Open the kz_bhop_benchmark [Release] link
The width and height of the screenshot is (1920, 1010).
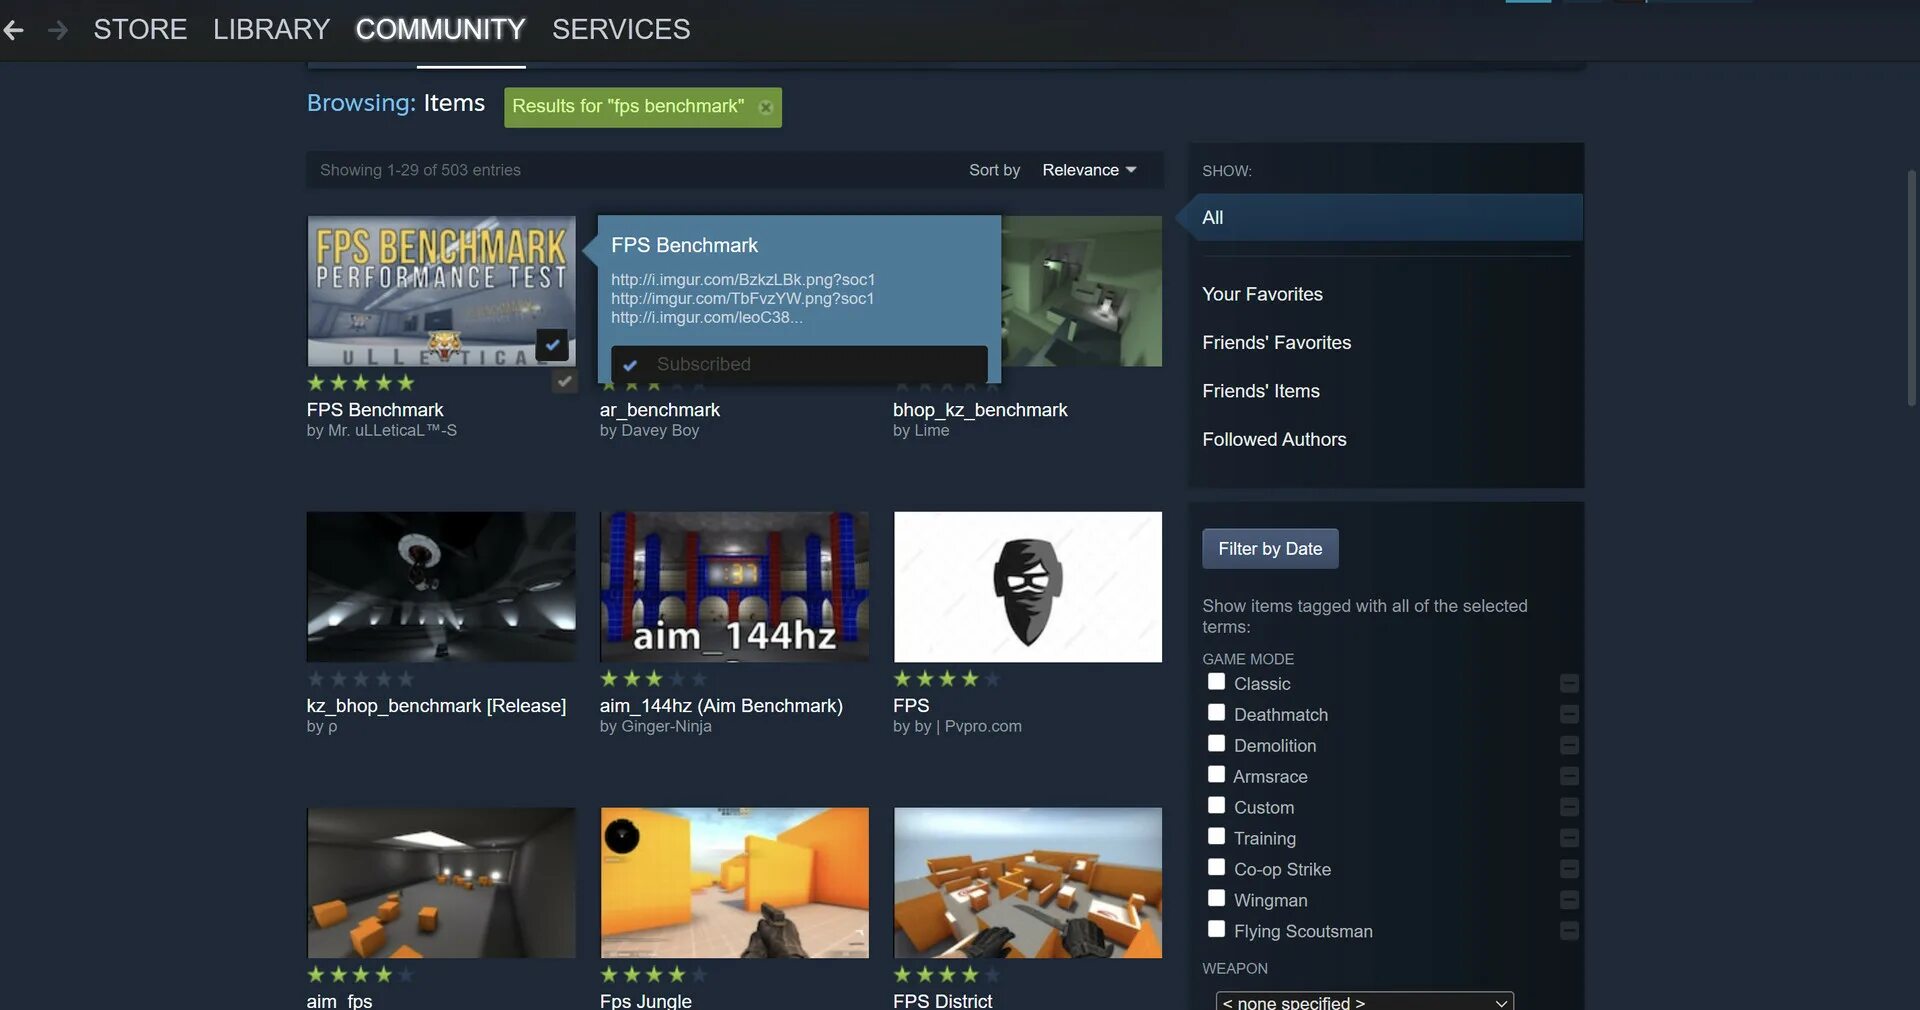click(436, 705)
